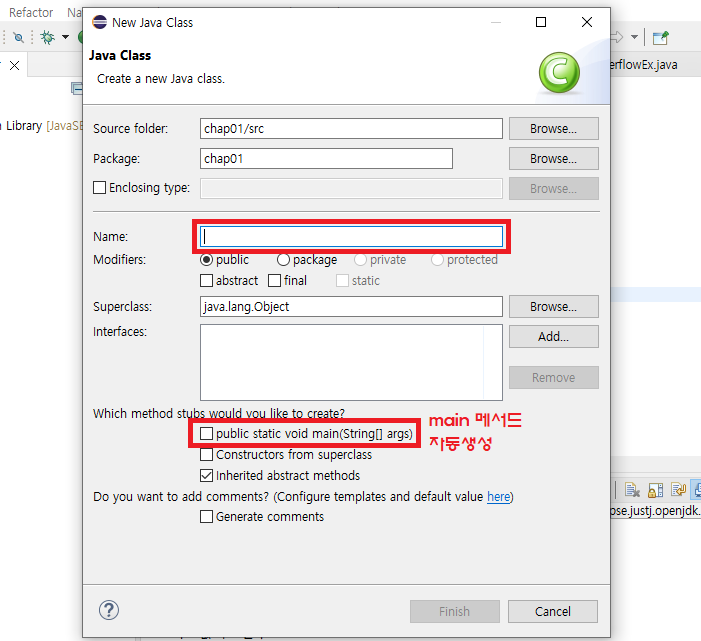Check the abstract modifier checkbox

click(207, 281)
